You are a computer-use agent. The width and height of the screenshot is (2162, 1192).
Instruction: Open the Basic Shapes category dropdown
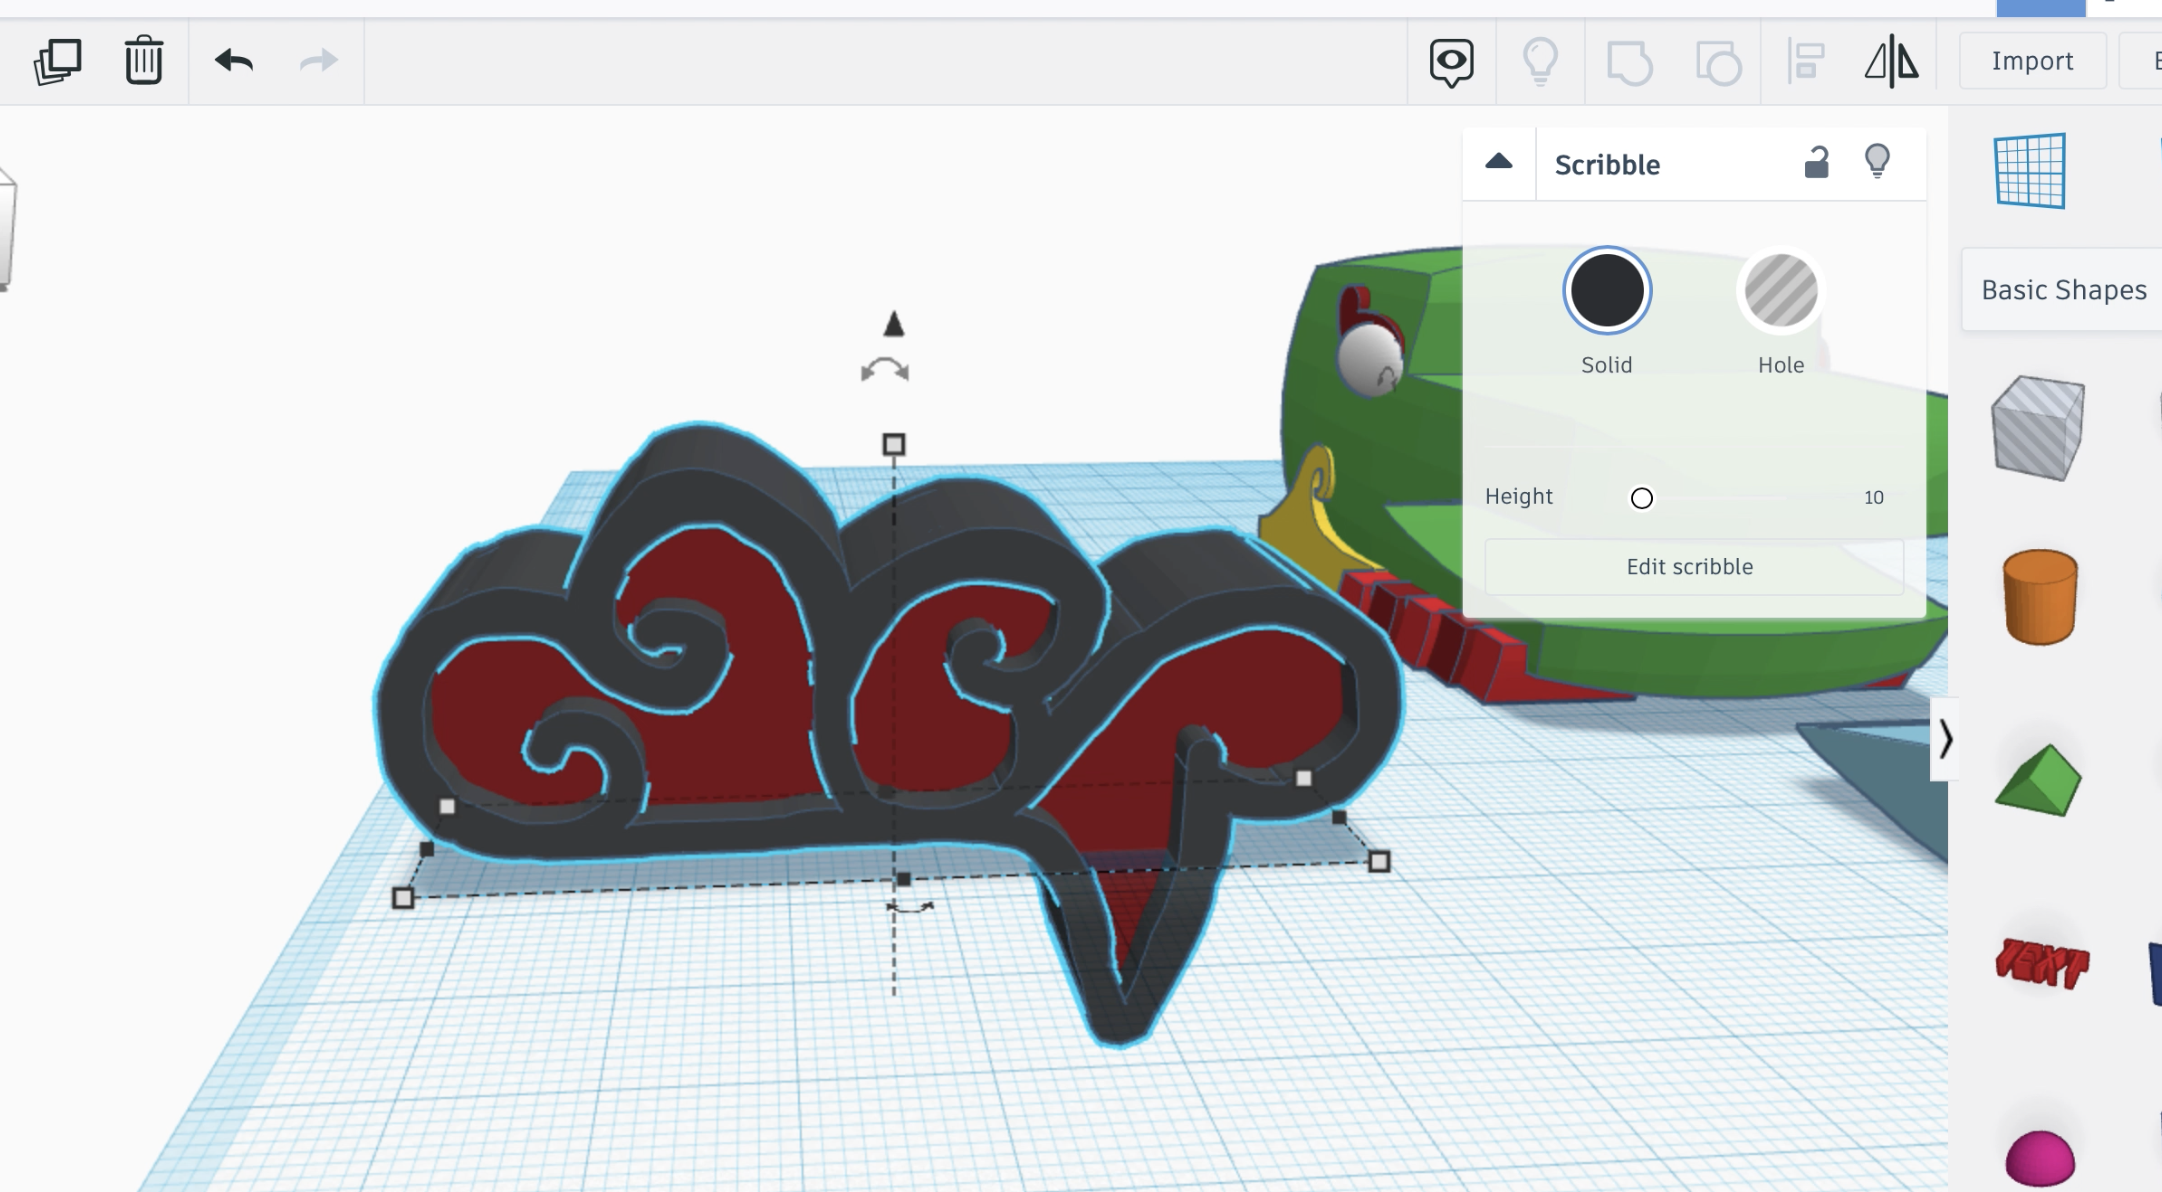click(2064, 290)
